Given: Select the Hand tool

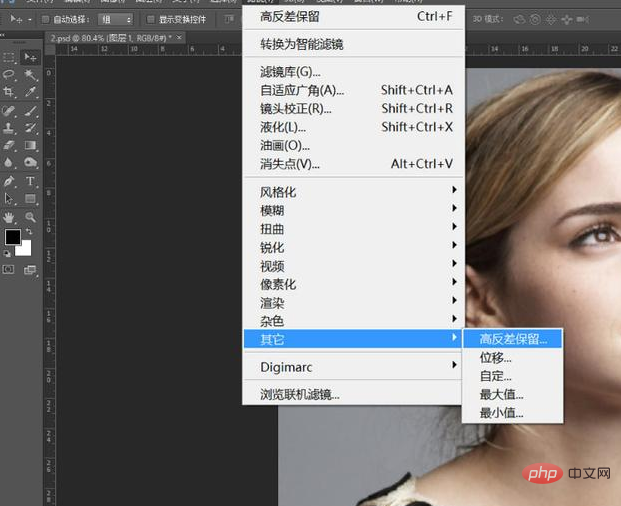Looking at the screenshot, I should coord(9,217).
